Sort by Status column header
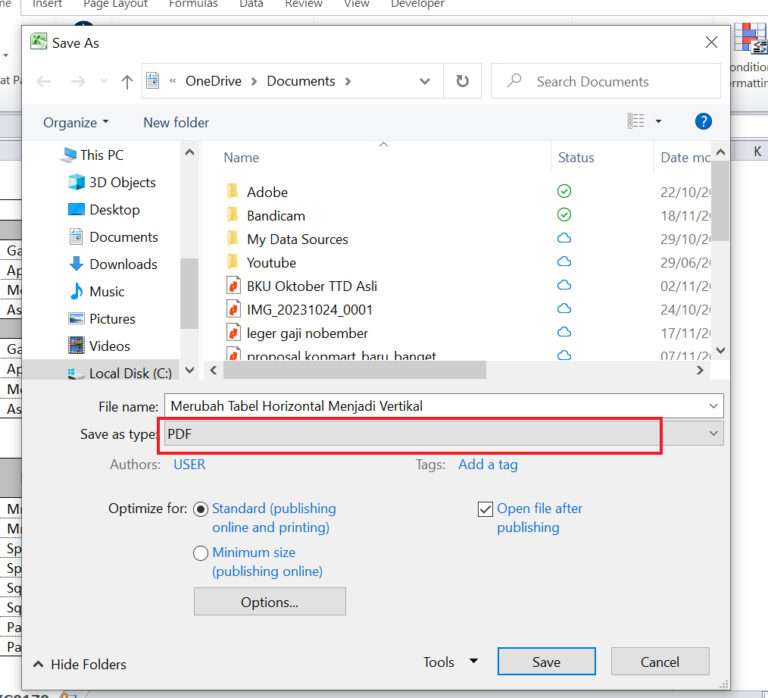The width and height of the screenshot is (768, 698). 576,157
